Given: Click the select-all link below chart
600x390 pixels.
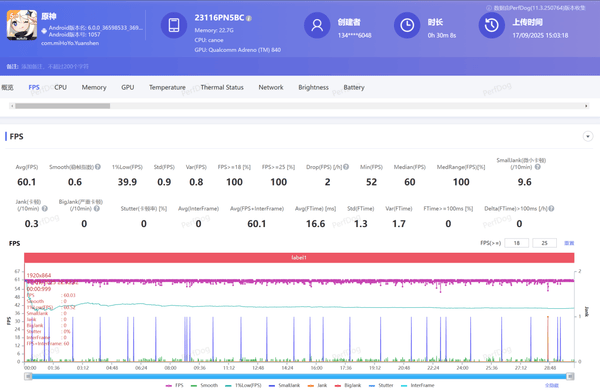Looking at the screenshot, I should point(551,385).
